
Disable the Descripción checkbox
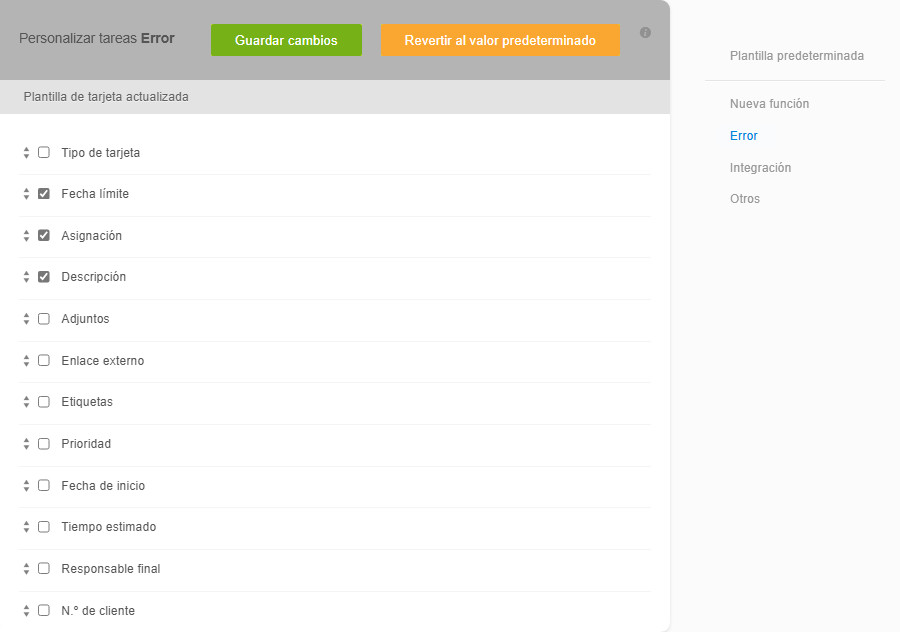click(x=44, y=277)
